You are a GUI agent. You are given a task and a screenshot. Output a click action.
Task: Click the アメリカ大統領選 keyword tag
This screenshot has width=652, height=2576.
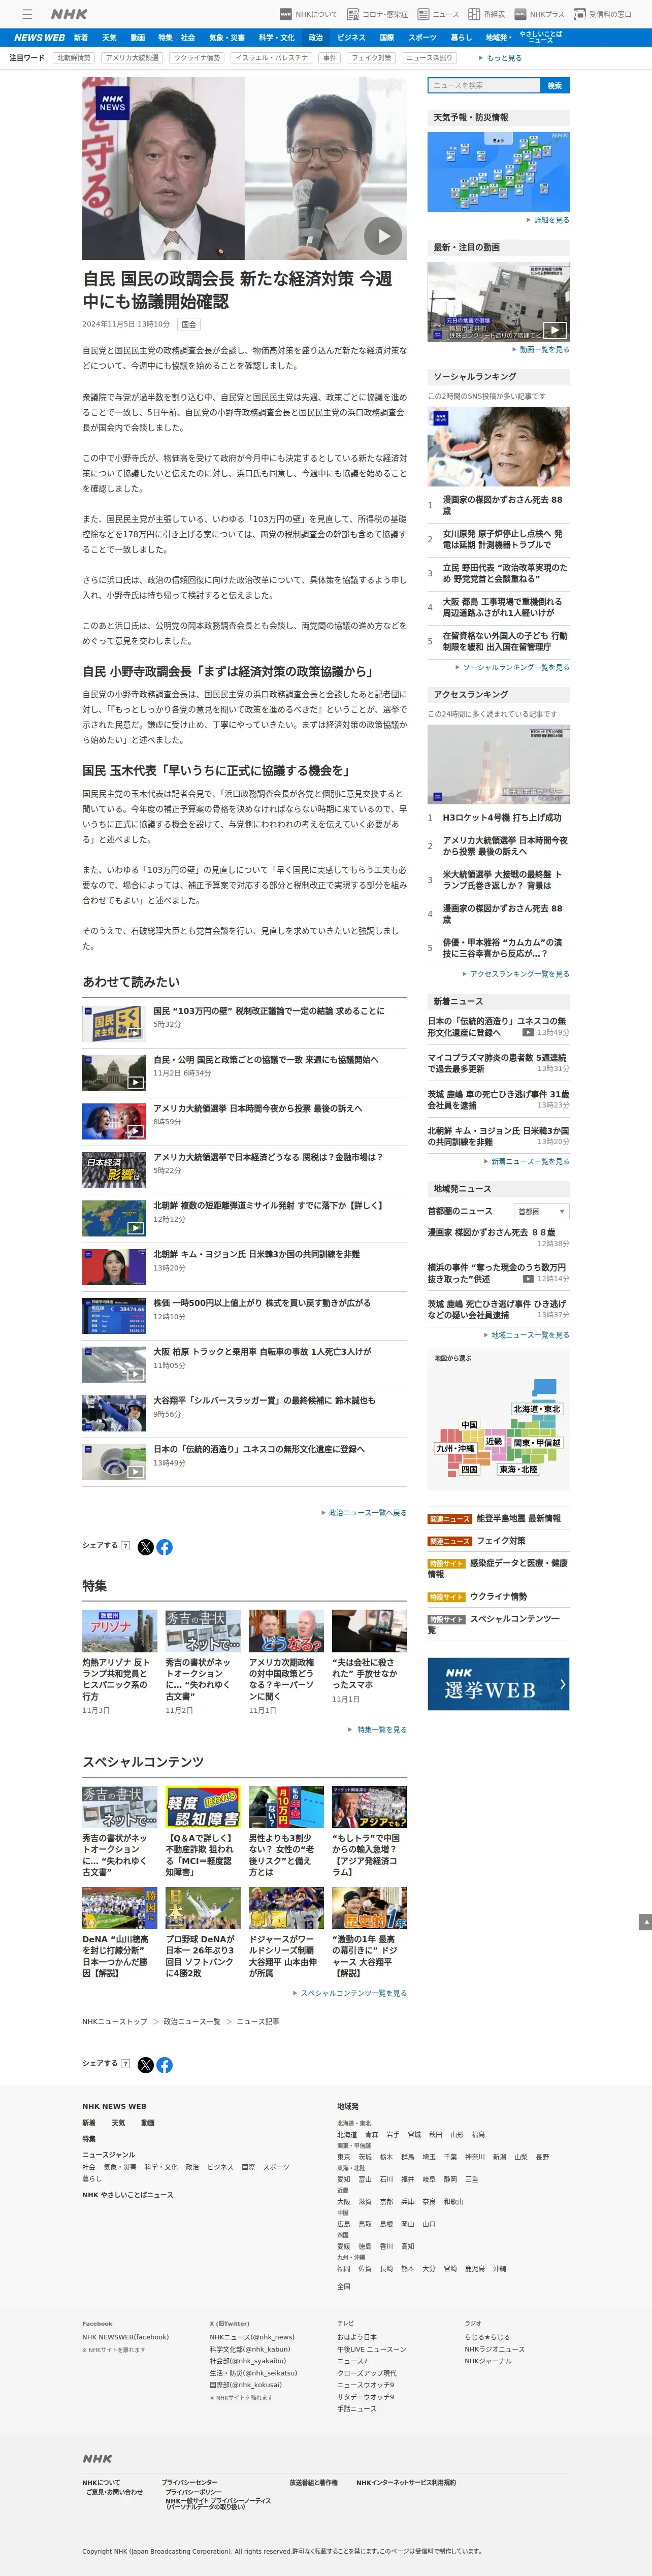132,58
